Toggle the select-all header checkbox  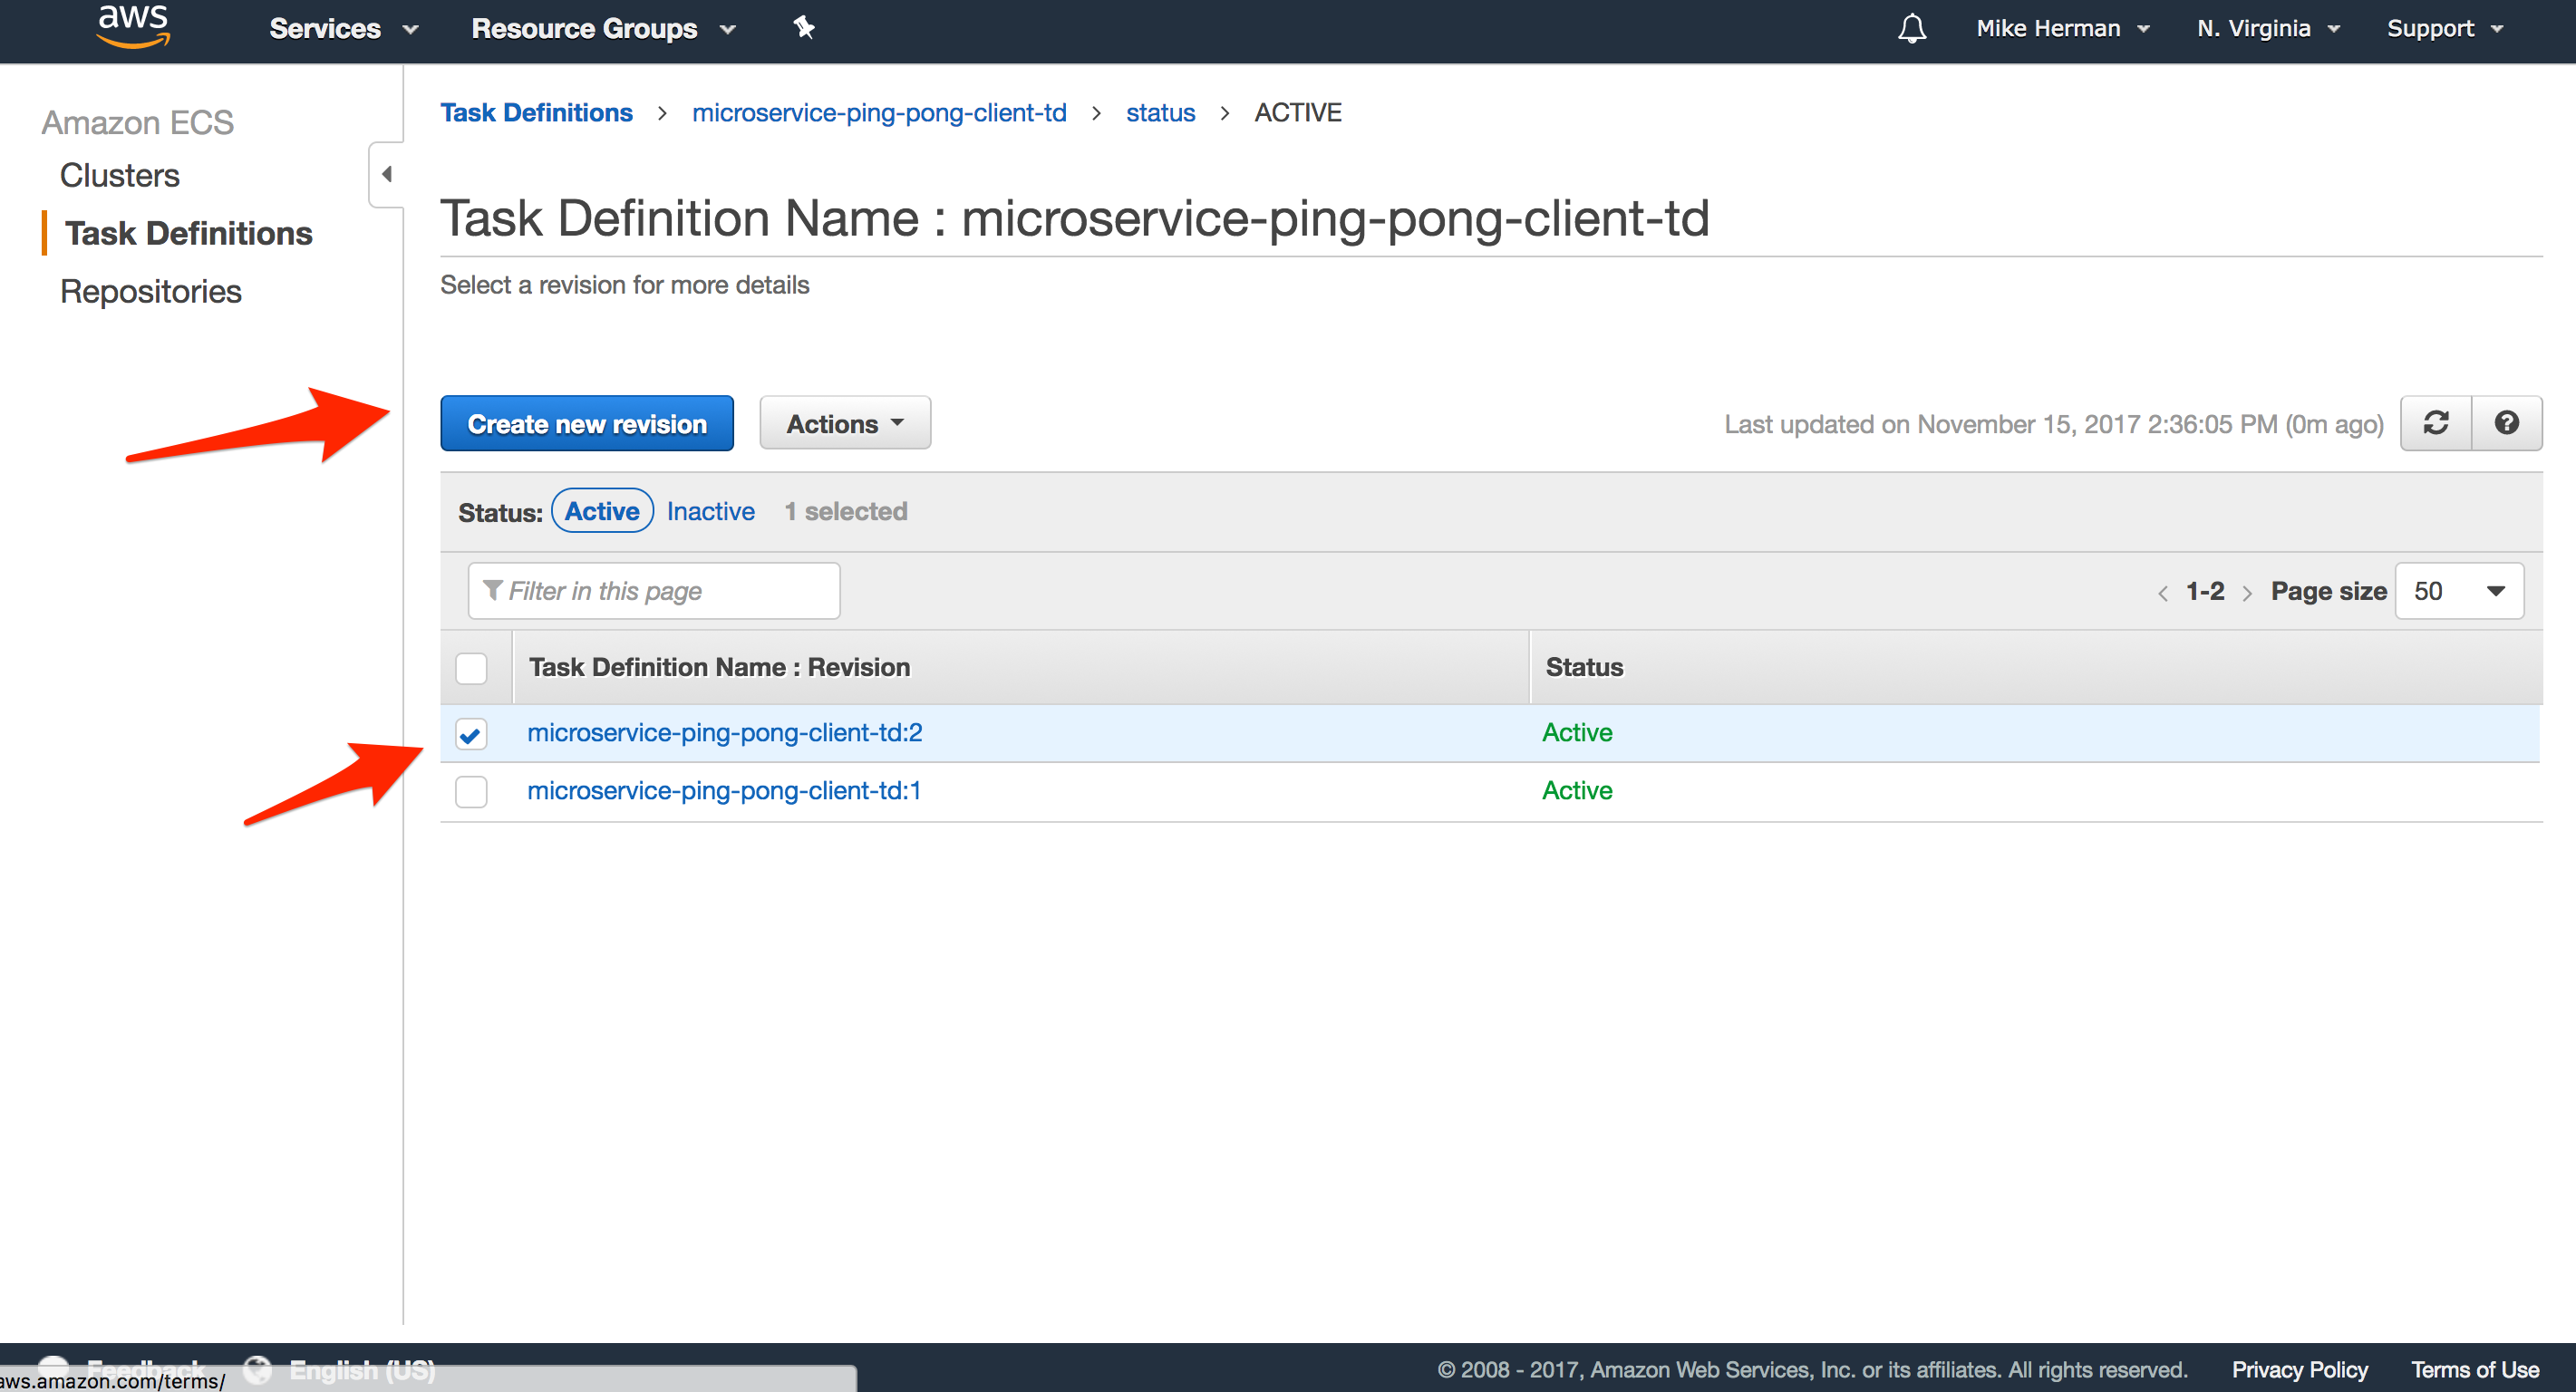471,668
